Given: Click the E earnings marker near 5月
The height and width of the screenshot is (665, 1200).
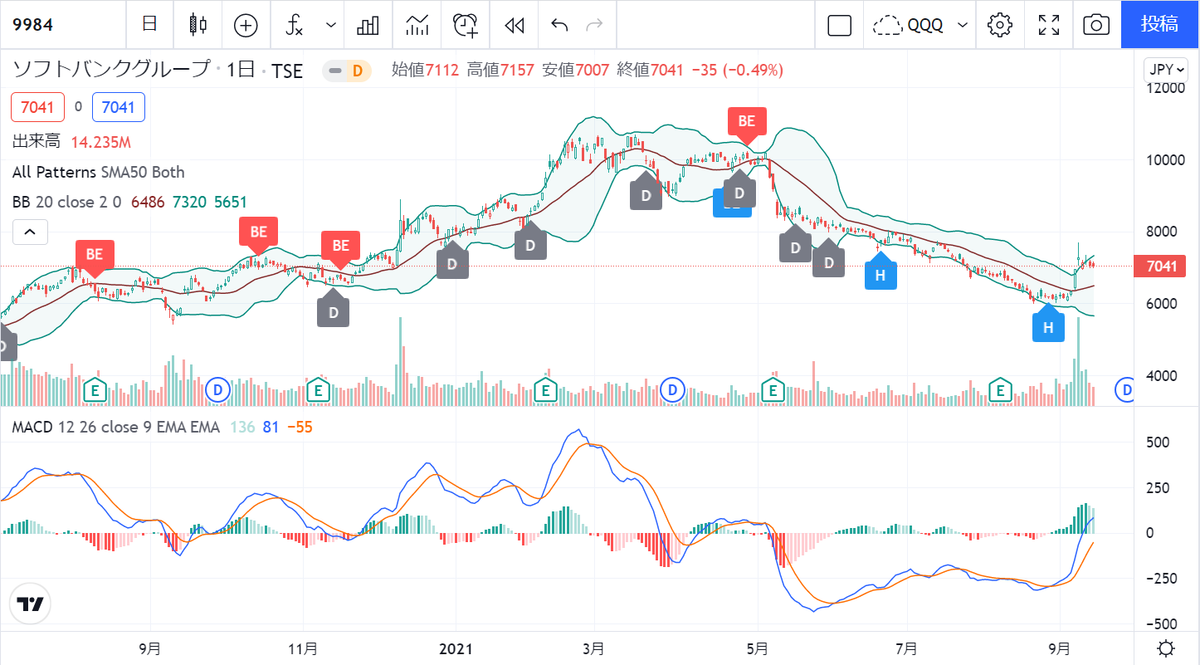Looking at the screenshot, I should pyautogui.click(x=773, y=390).
